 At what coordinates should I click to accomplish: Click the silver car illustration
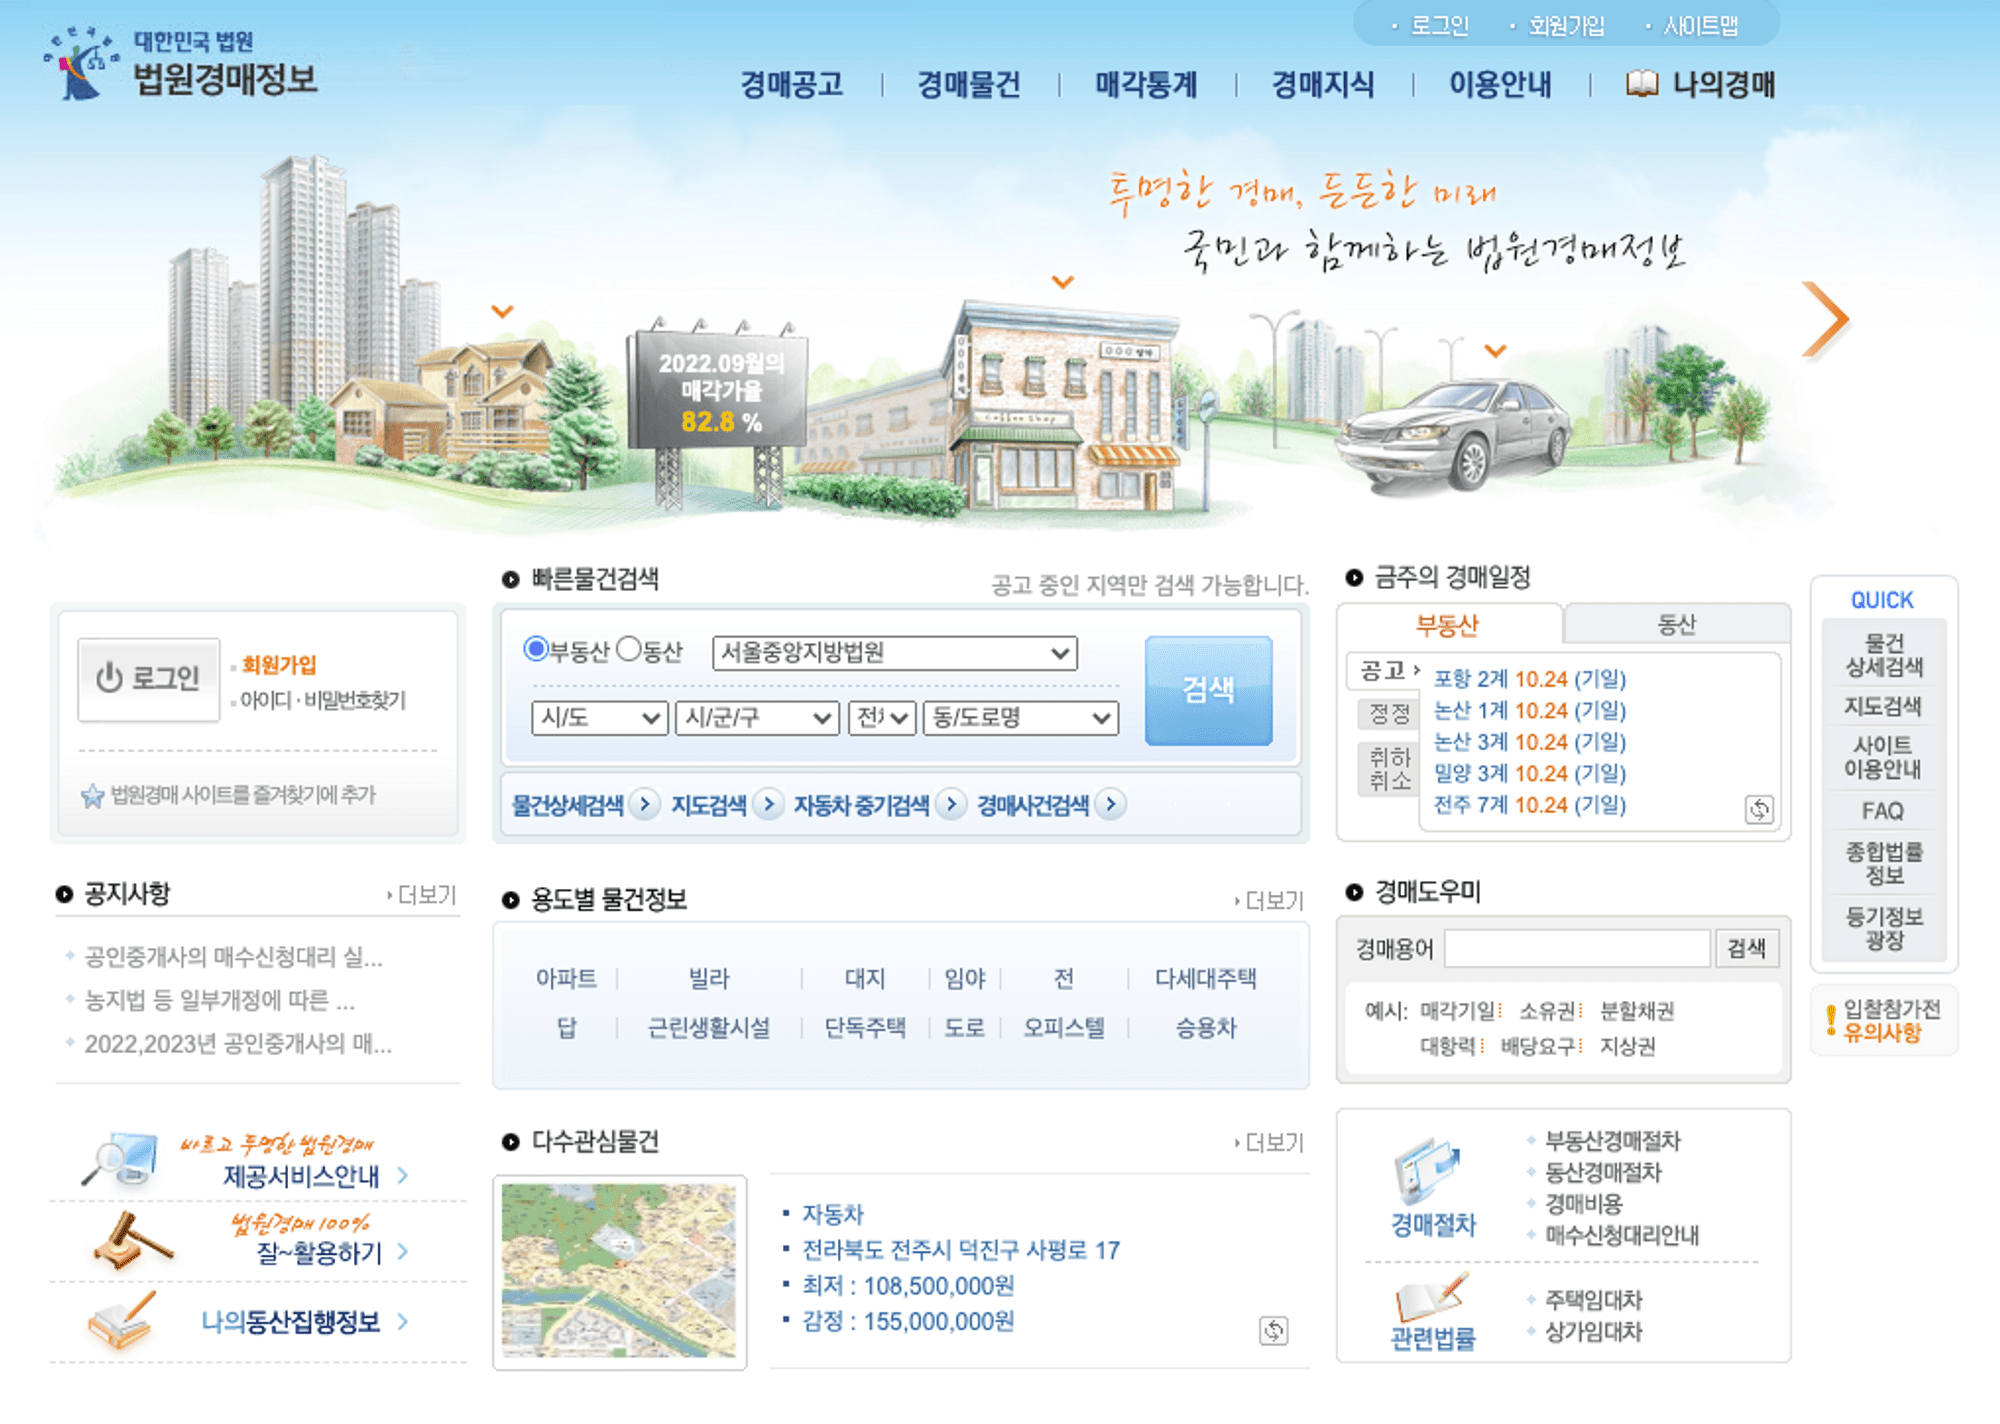tap(1455, 435)
